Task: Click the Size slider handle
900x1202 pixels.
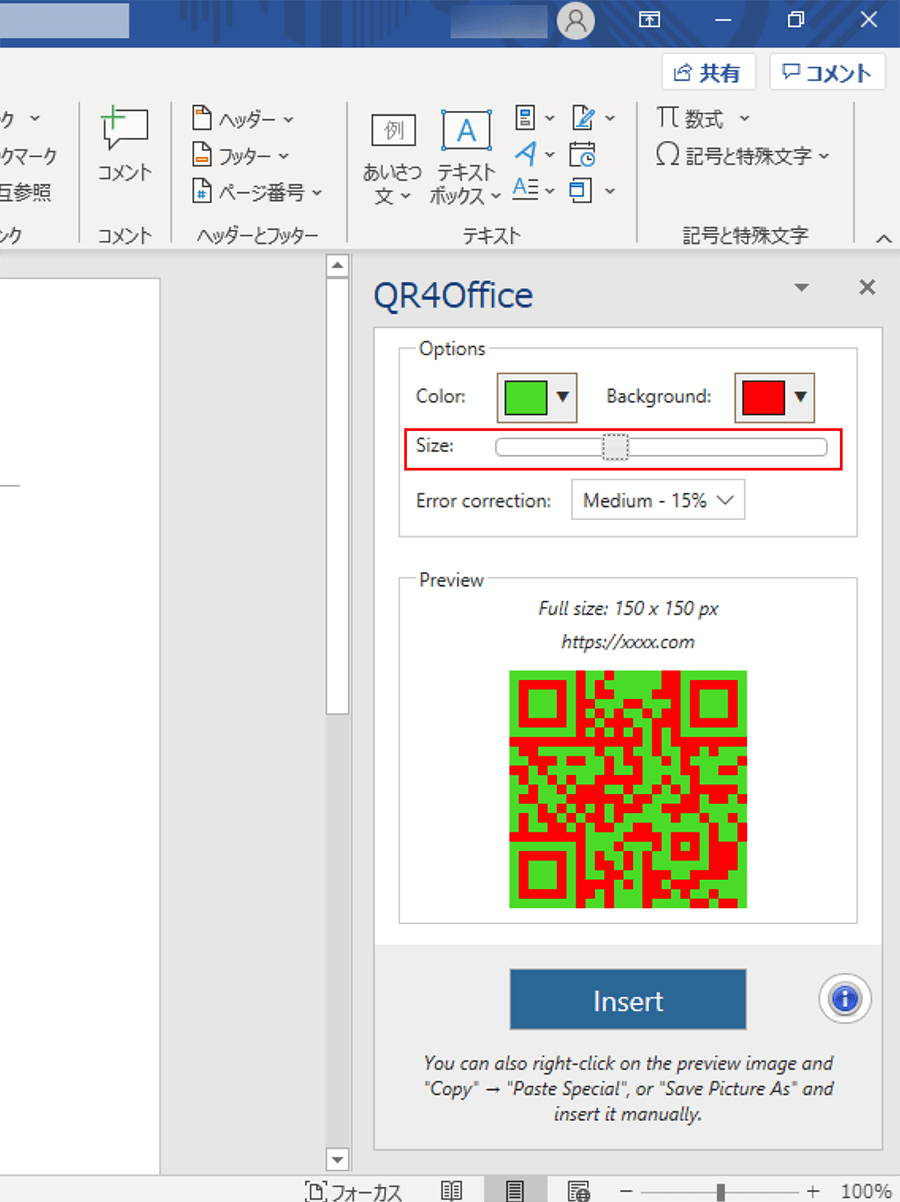Action: pos(616,447)
